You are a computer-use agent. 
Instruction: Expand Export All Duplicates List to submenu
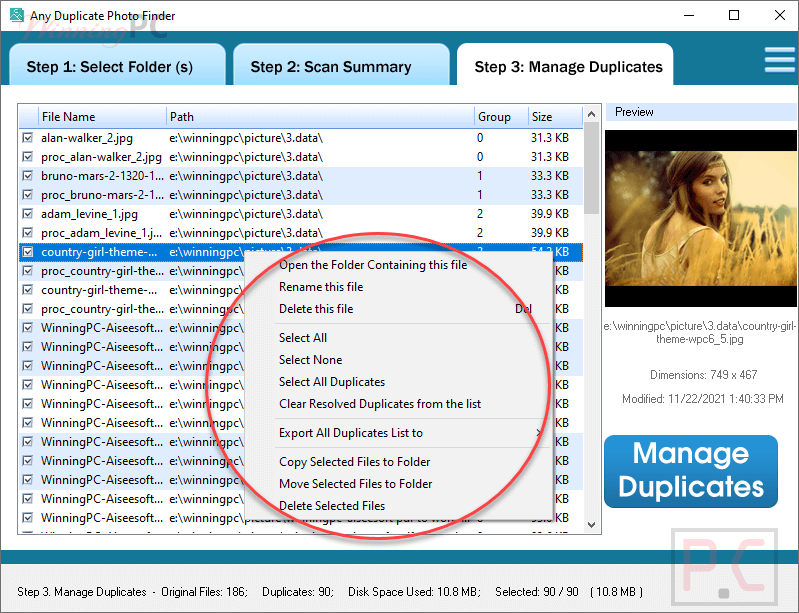(398, 433)
